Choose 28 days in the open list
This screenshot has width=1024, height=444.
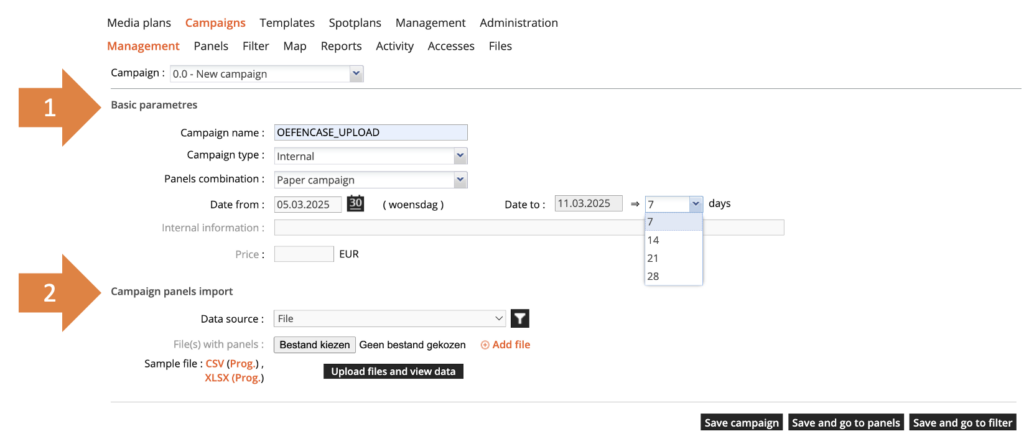click(x=653, y=276)
